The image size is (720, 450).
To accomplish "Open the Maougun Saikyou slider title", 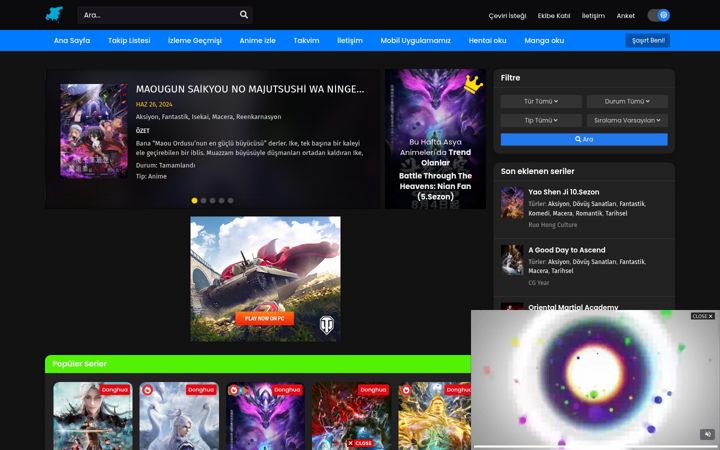I will coord(250,89).
